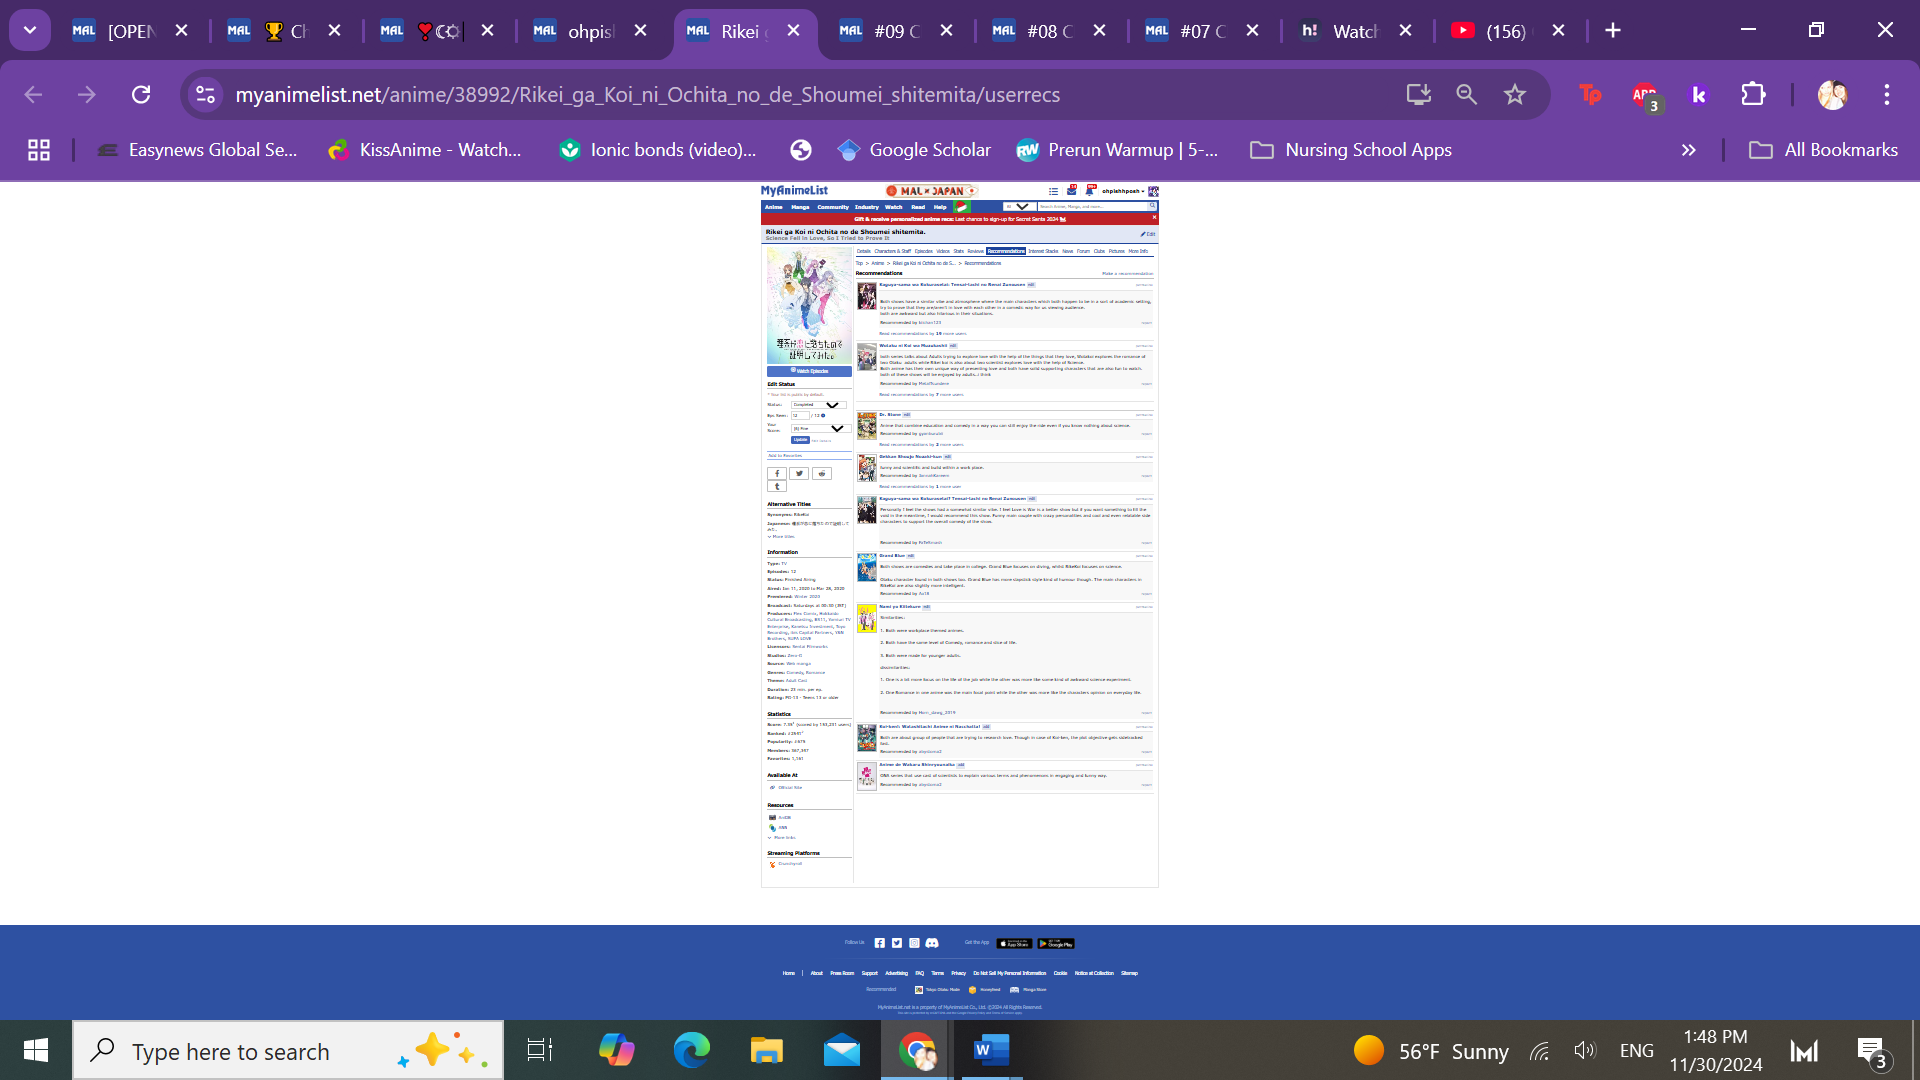
Task: Switch to the ohpisl browser tab
Action: [x=590, y=30]
